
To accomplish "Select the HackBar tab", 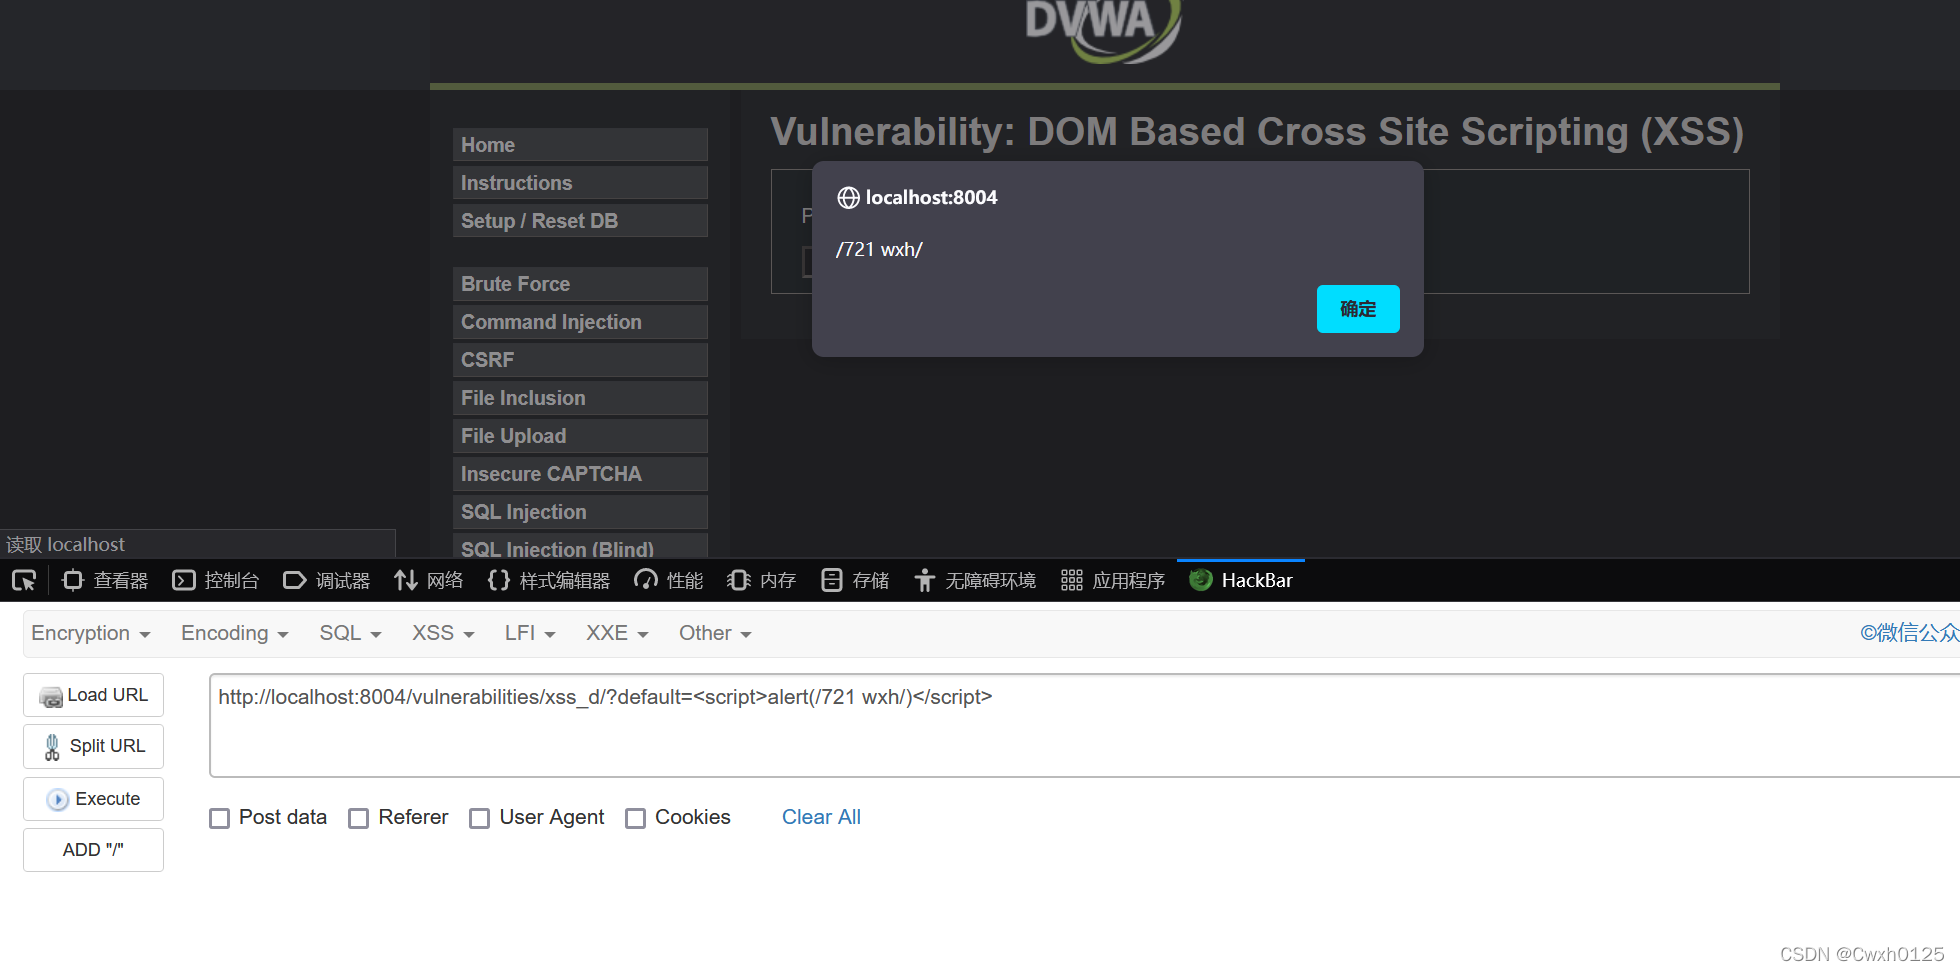I will pyautogui.click(x=1241, y=580).
